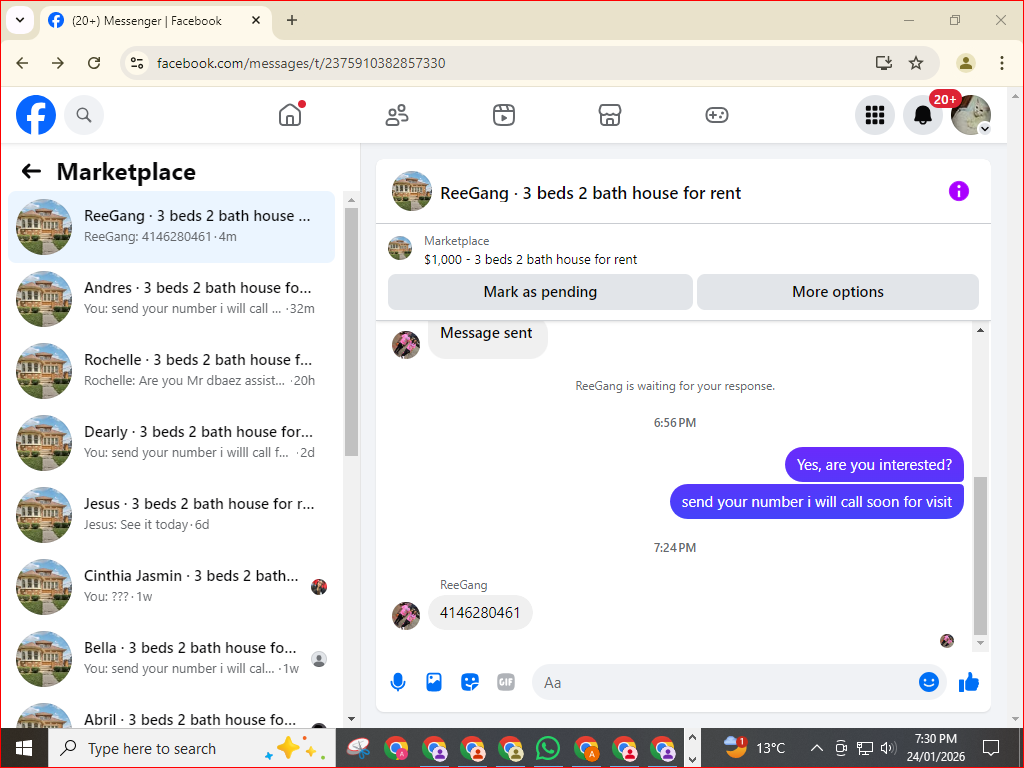This screenshot has width=1024, height=768.
Task: Send a thumbs-up like
Action: point(969,682)
